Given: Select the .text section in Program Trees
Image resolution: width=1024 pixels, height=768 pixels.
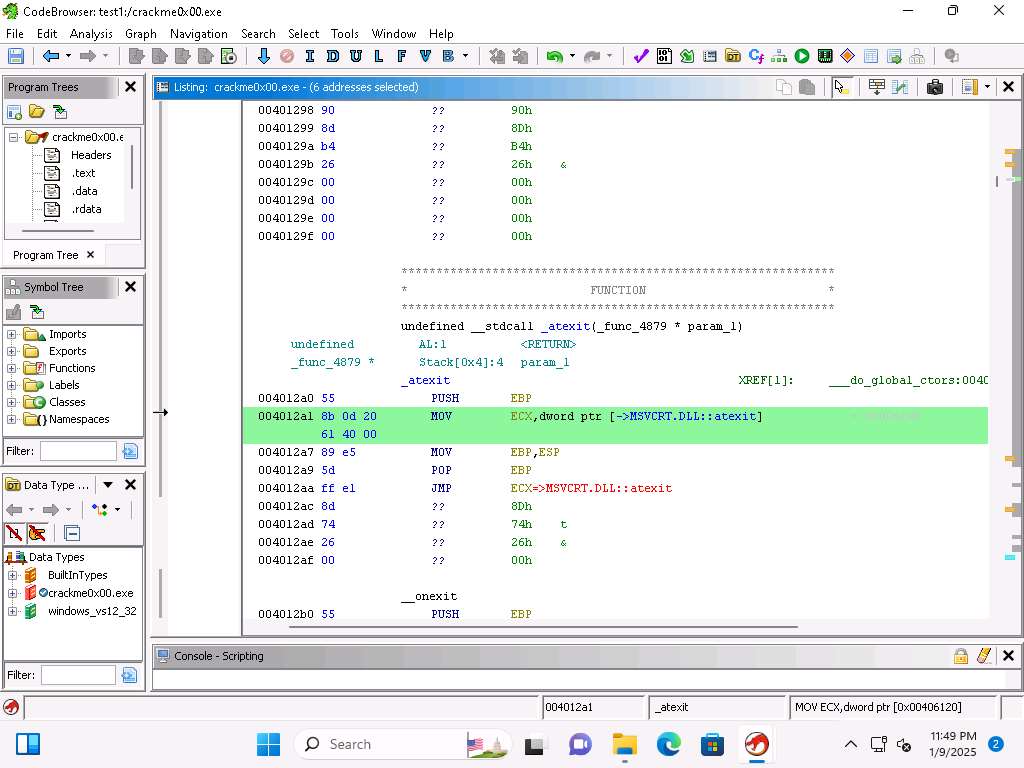Looking at the screenshot, I should pyautogui.click(x=83, y=173).
